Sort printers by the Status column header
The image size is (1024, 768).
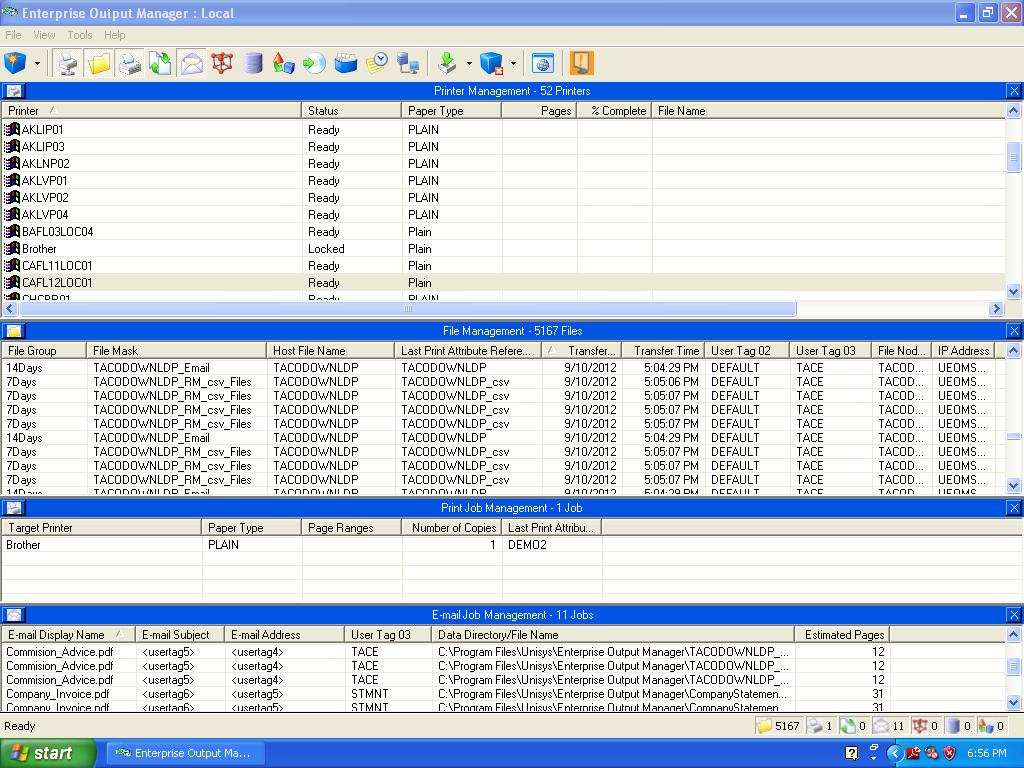(x=351, y=111)
